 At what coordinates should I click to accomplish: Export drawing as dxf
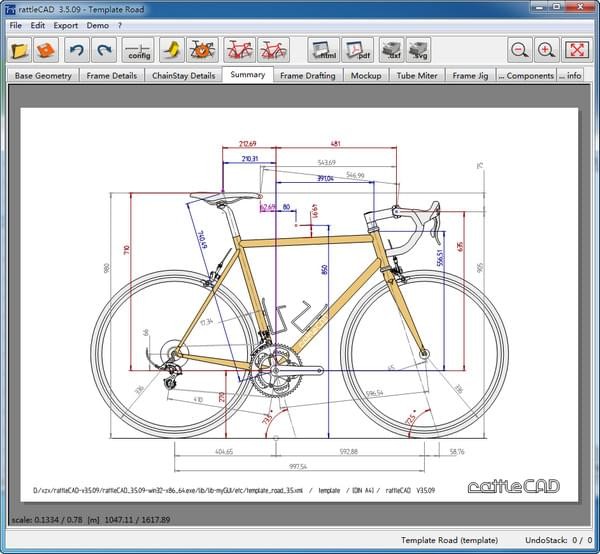pos(392,49)
